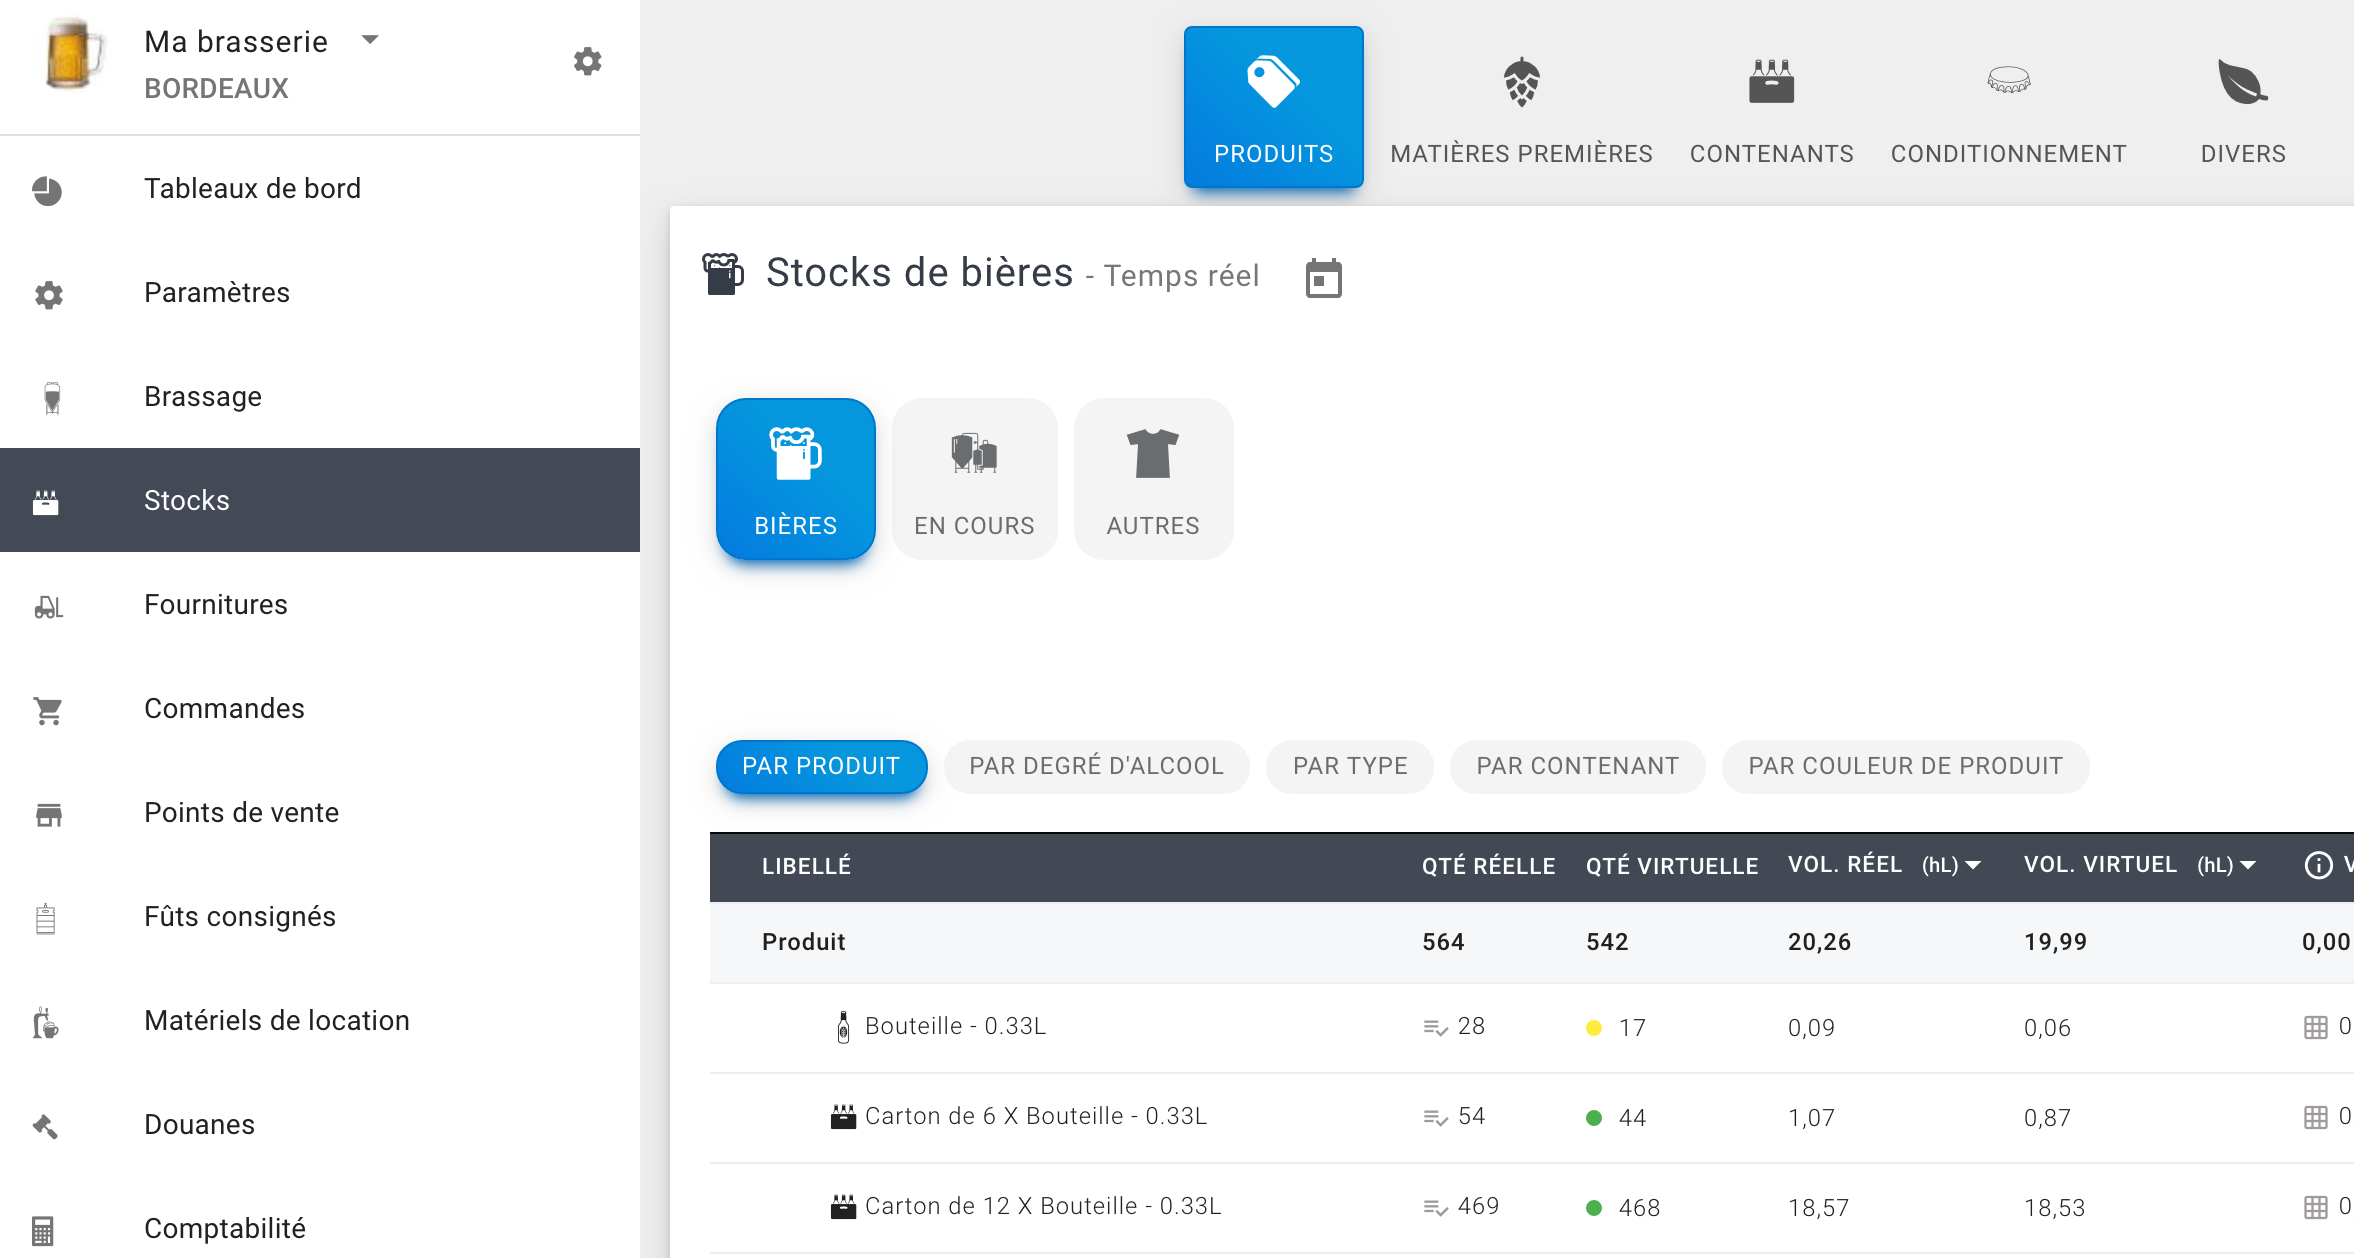Click the Bouteille - 0.33L row
Image resolution: width=2354 pixels, height=1258 pixels.
coord(1532,1027)
